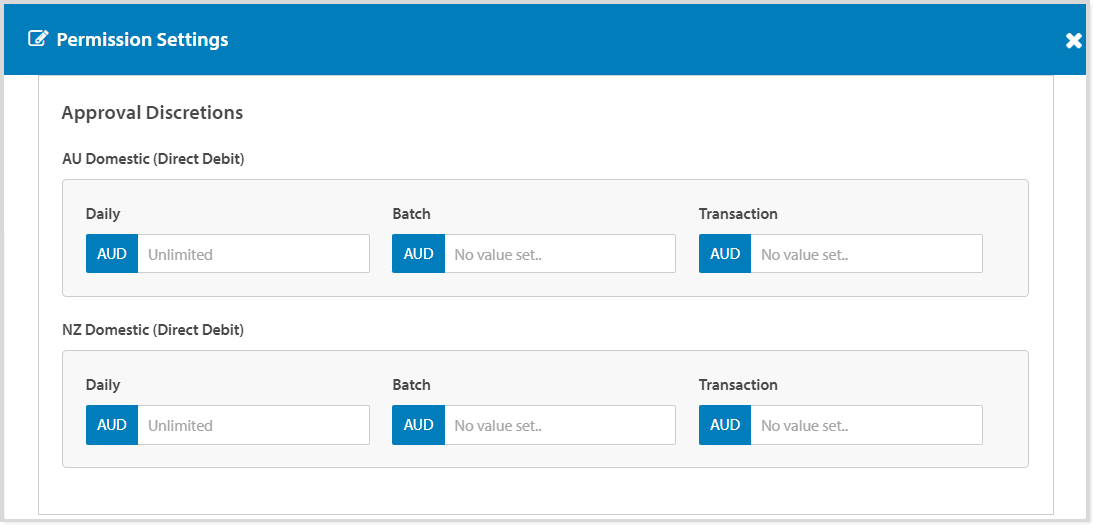This screenshot has width=1096, height=528.
Task: Click the Permission Settings title text
Action: click(x=142, y=40)
